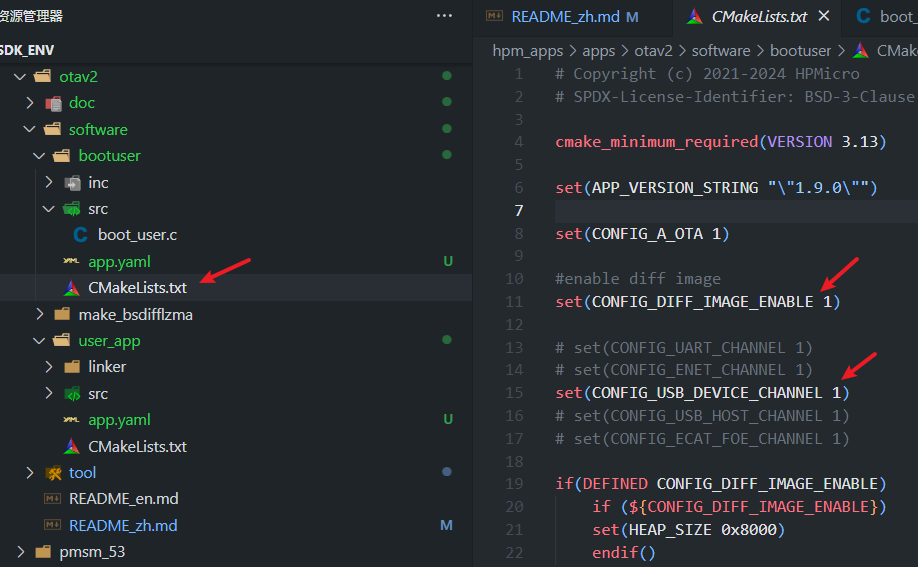
Task: Click the set(HEAP_SIZE 0x8000) line
Action: 688,530
